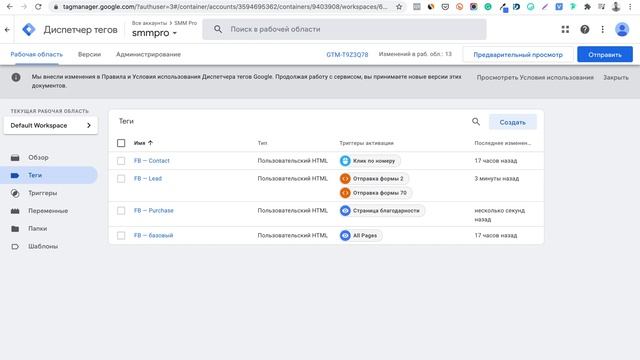Click the browser forward arrow
Viewport: 640px width, 360px height.
(x=24, y=7)
